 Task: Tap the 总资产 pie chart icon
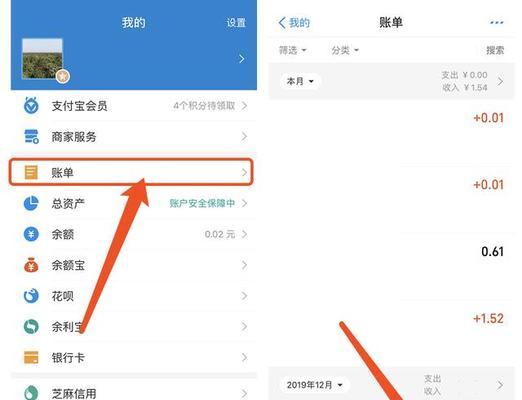tap(31, 203)
